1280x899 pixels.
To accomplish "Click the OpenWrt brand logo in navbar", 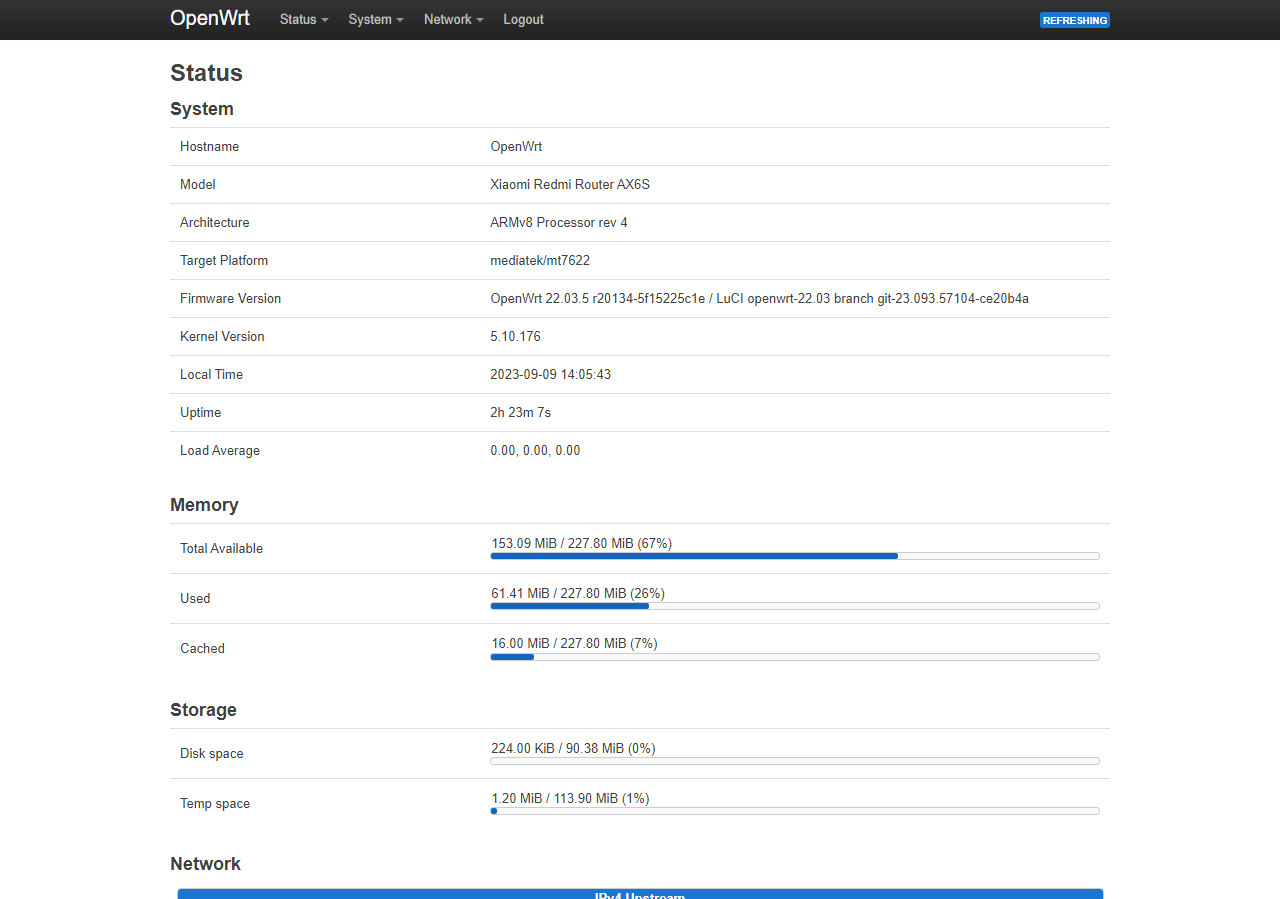I will click(x=210, y=19).
